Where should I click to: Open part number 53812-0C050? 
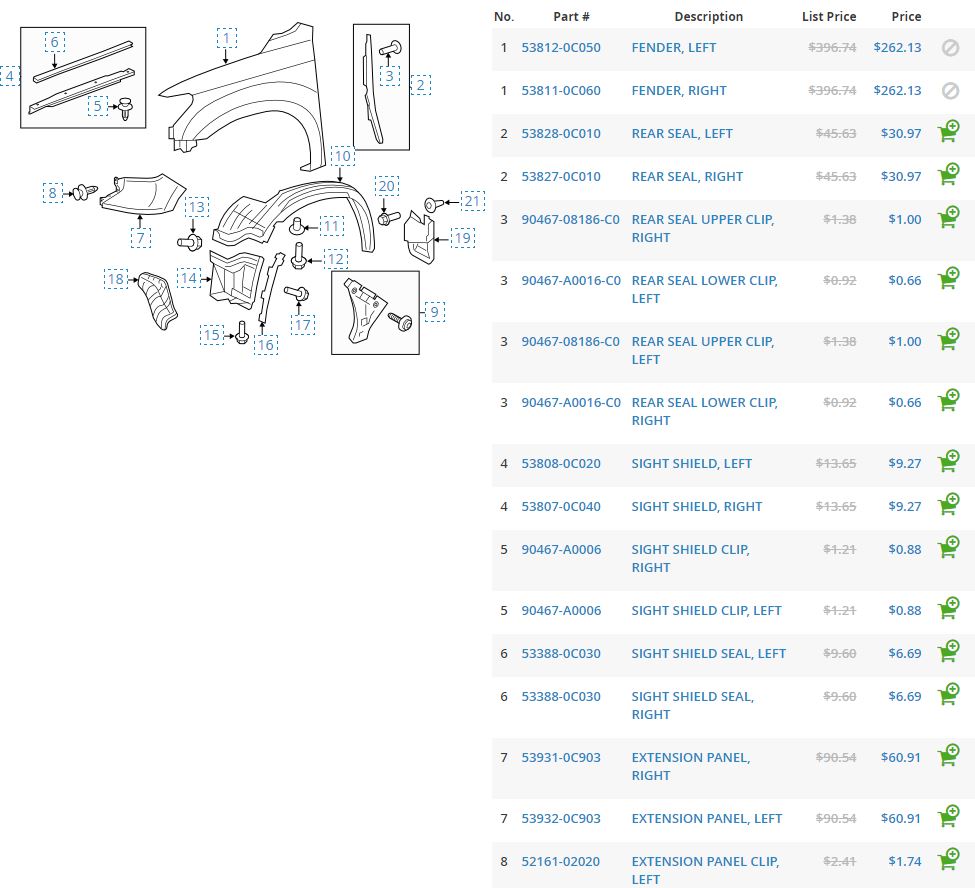click(x=561, y=47)
